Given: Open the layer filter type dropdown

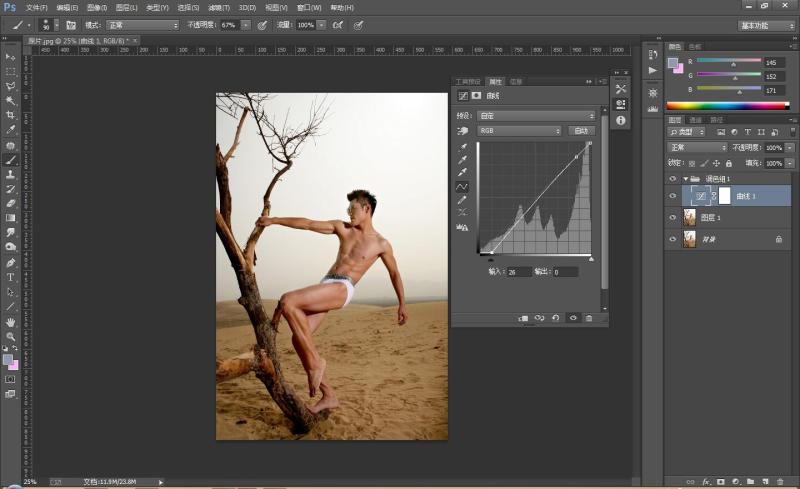Looking at the screenshot, I should coord(686,132).
